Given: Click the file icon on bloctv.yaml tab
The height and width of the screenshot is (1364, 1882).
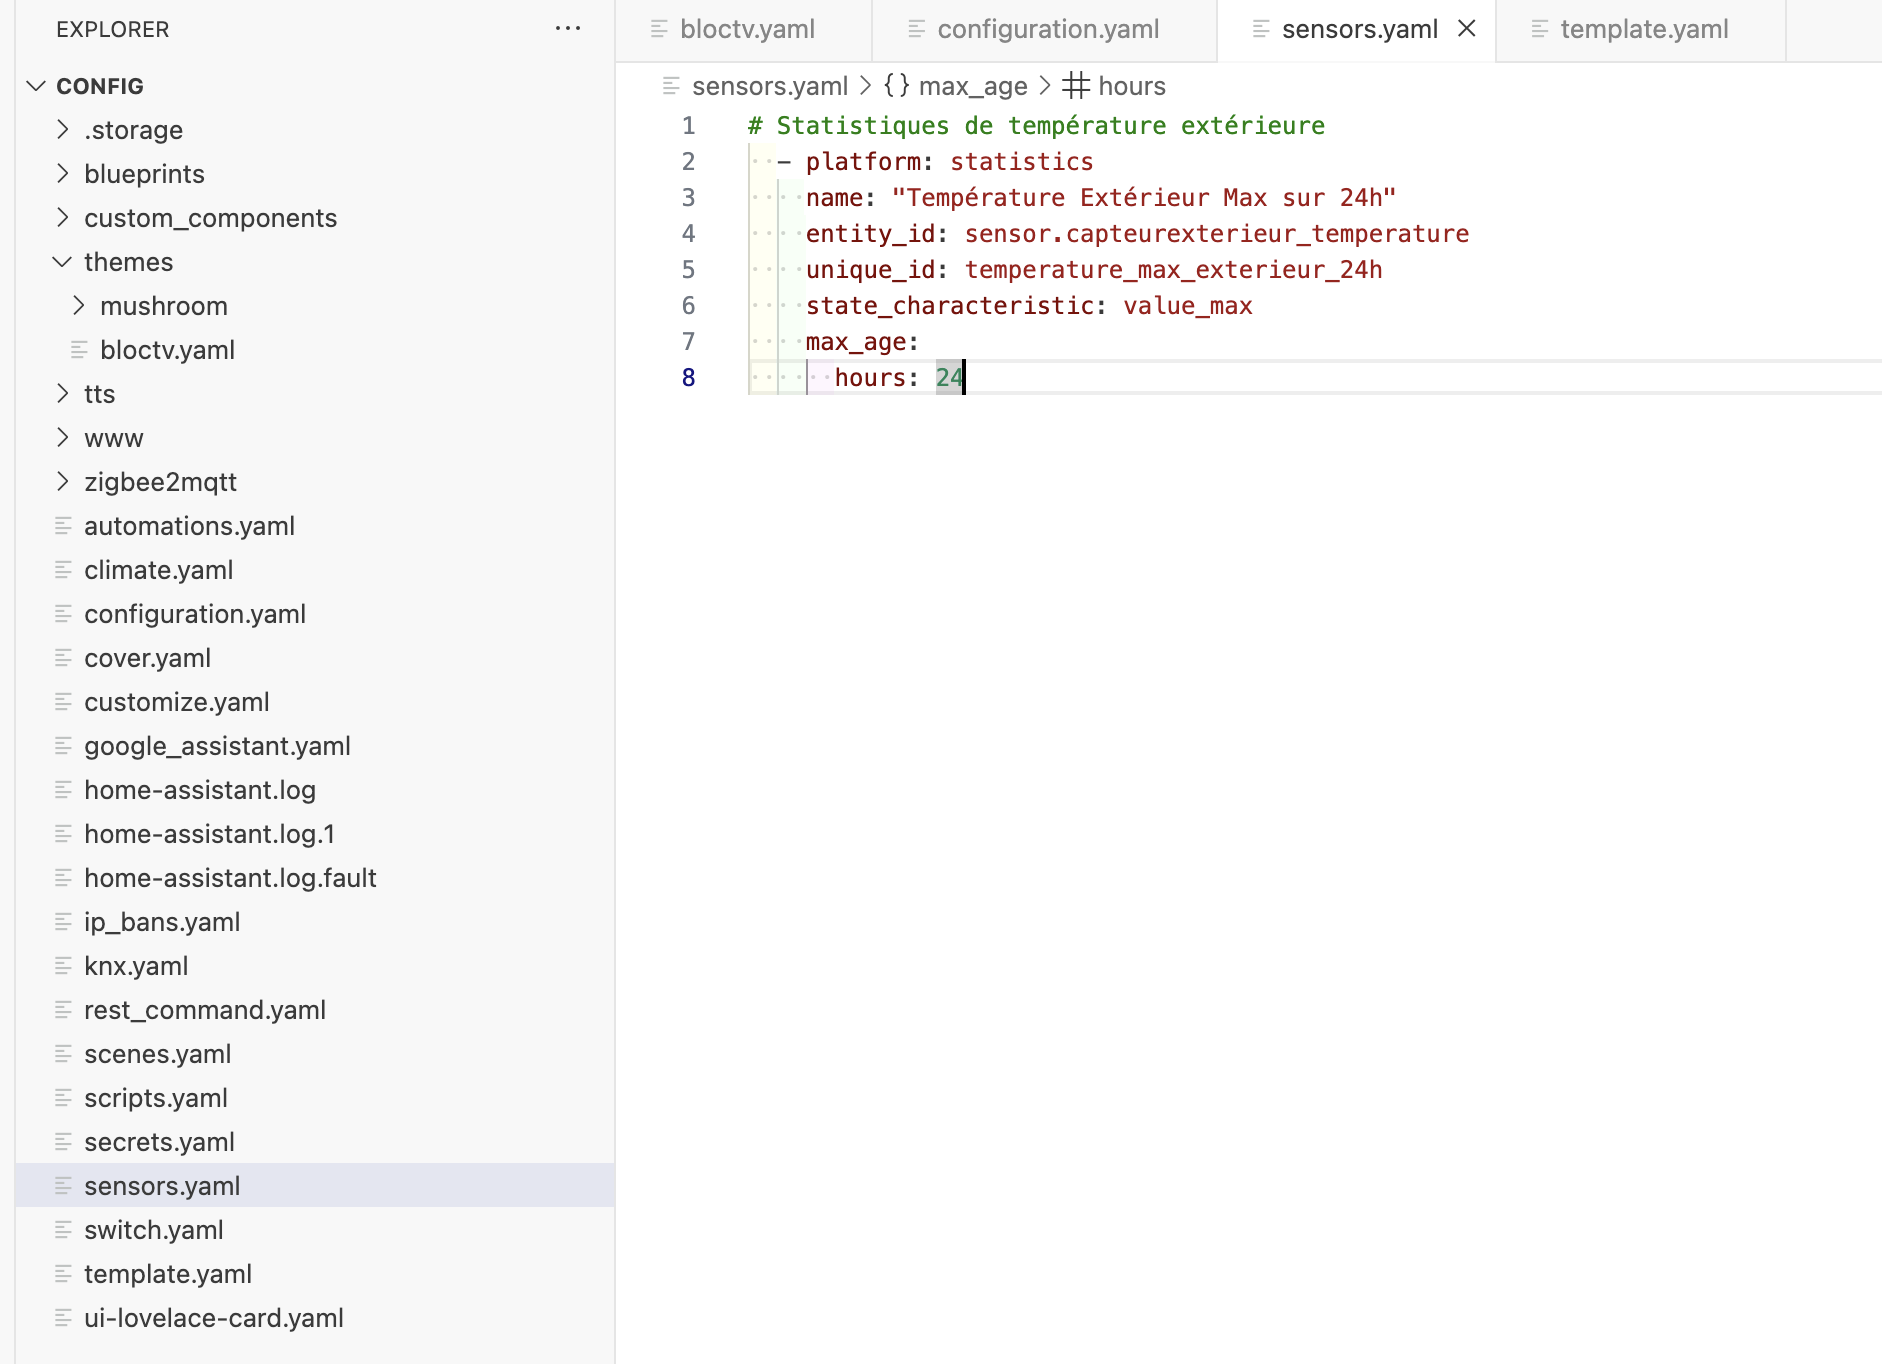Looking at the screenshot, I should (659, 29).
